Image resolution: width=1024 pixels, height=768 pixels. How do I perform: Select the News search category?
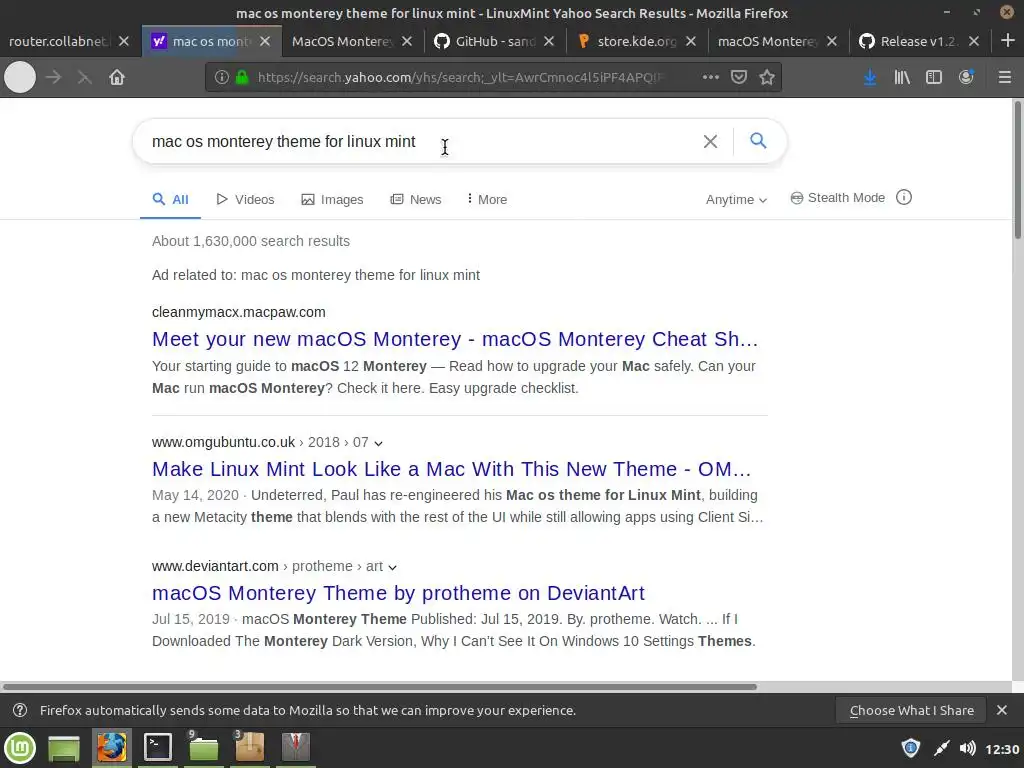click(x=416, y=199)
